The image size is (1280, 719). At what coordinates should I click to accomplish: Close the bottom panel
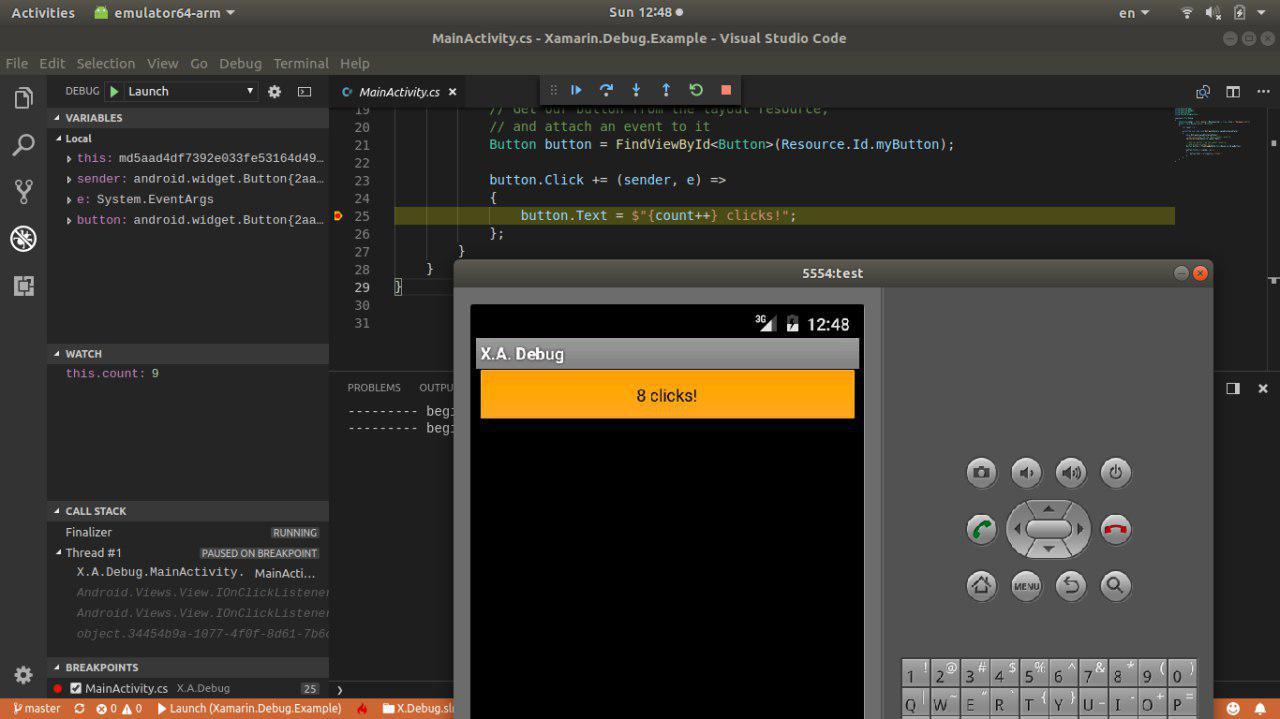pos(1262,388)
